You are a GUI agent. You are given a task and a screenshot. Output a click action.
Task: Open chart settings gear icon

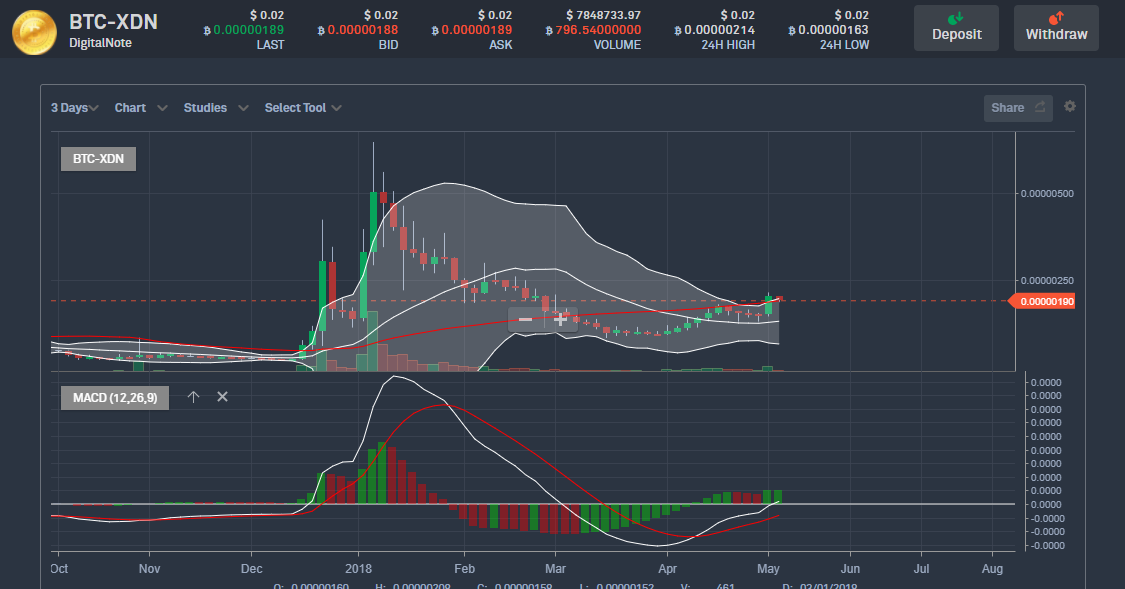point(1070,106)
